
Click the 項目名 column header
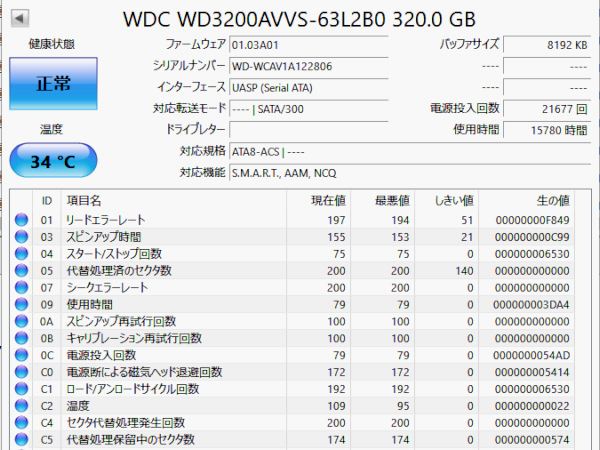(x=174, y=201)
